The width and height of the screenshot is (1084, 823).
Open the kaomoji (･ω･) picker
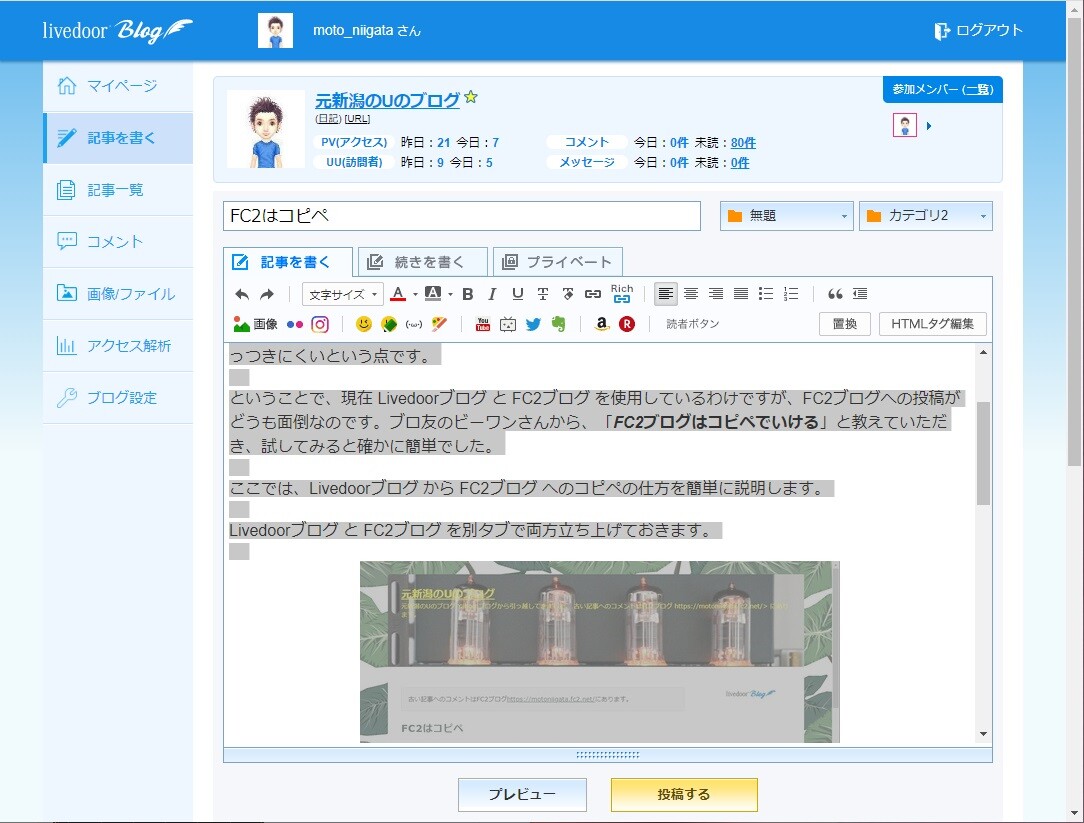413,324
